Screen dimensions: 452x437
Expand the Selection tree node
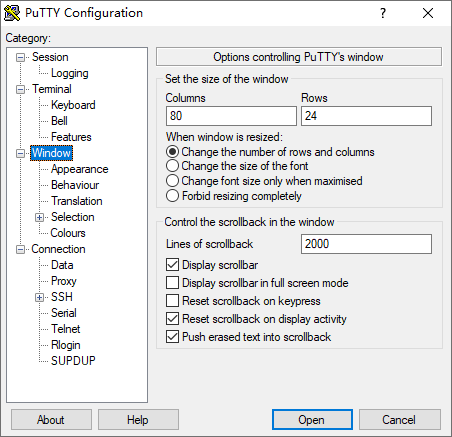[39, 218]
